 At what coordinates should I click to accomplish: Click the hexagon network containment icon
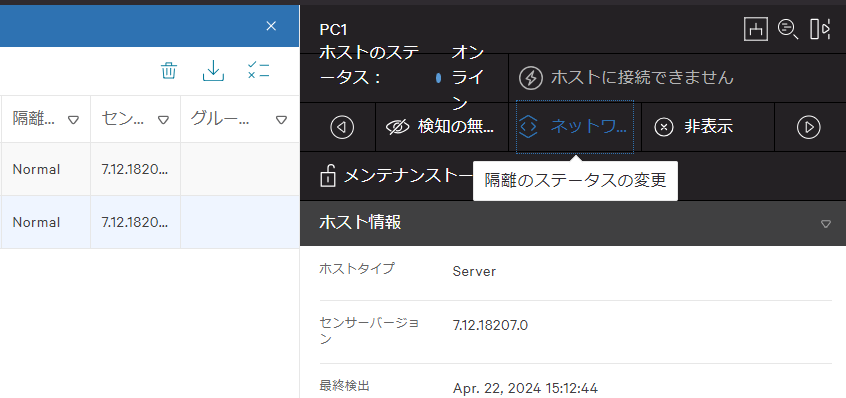(529, 127)
